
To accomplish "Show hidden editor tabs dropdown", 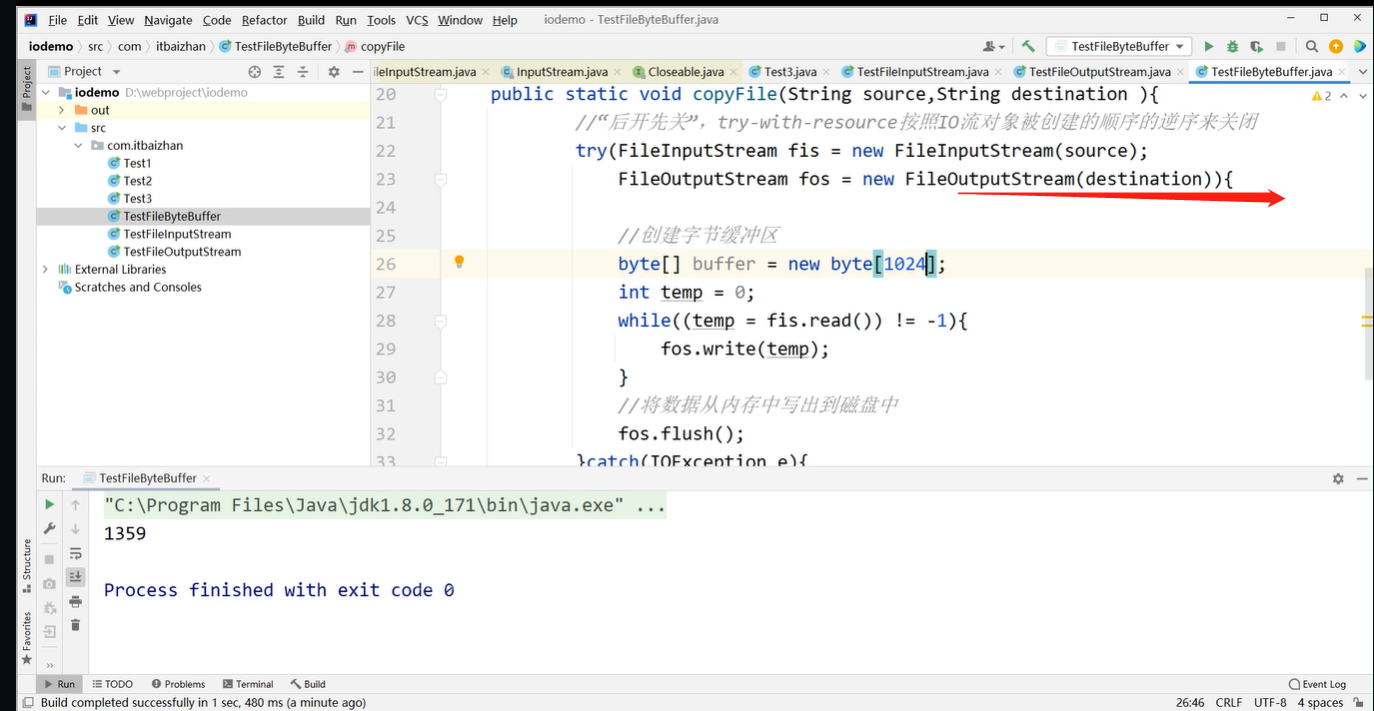I will [x=1361, y=72].
